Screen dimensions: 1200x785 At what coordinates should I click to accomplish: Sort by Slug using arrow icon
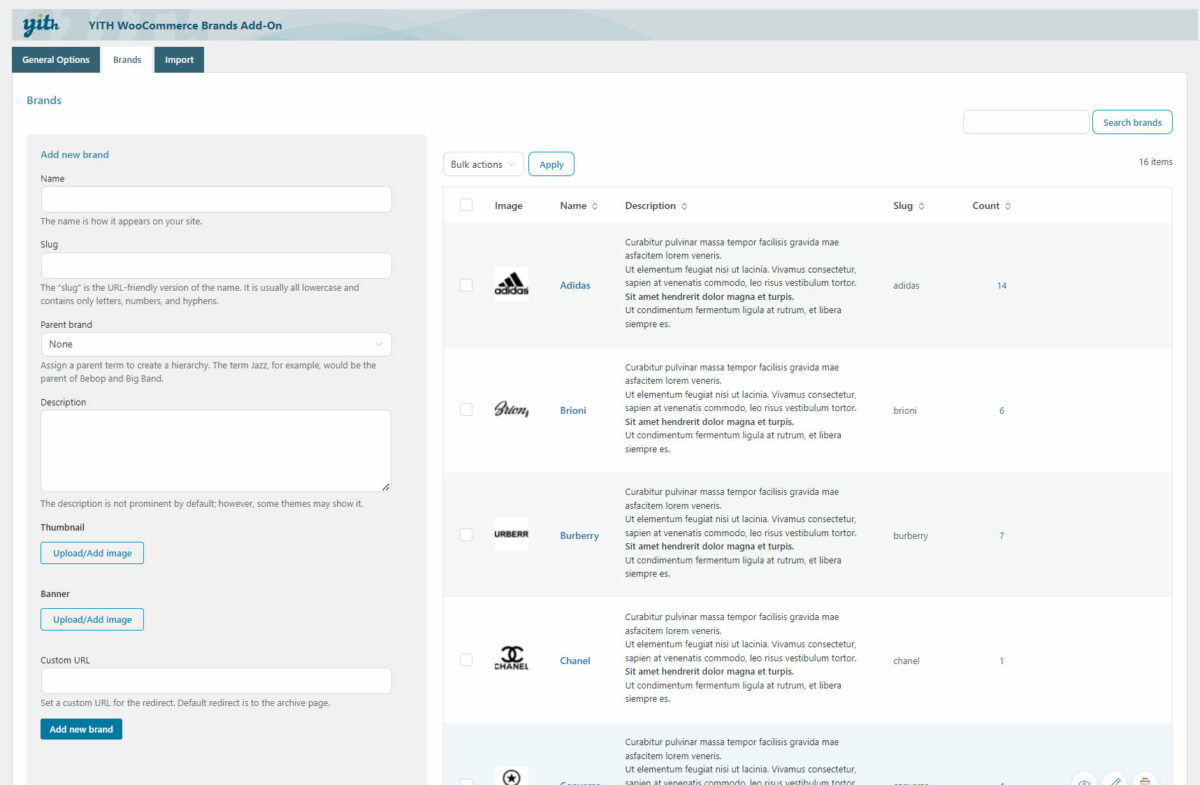click(x=921, y=206)
